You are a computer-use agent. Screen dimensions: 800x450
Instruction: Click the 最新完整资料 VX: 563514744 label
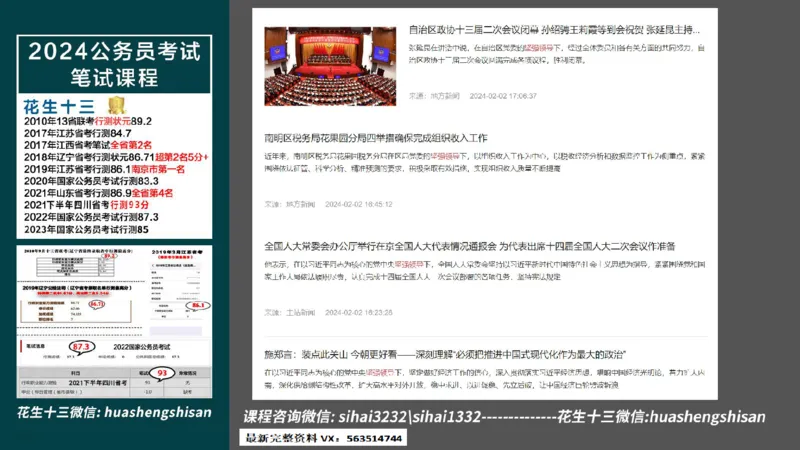[323, 438]
